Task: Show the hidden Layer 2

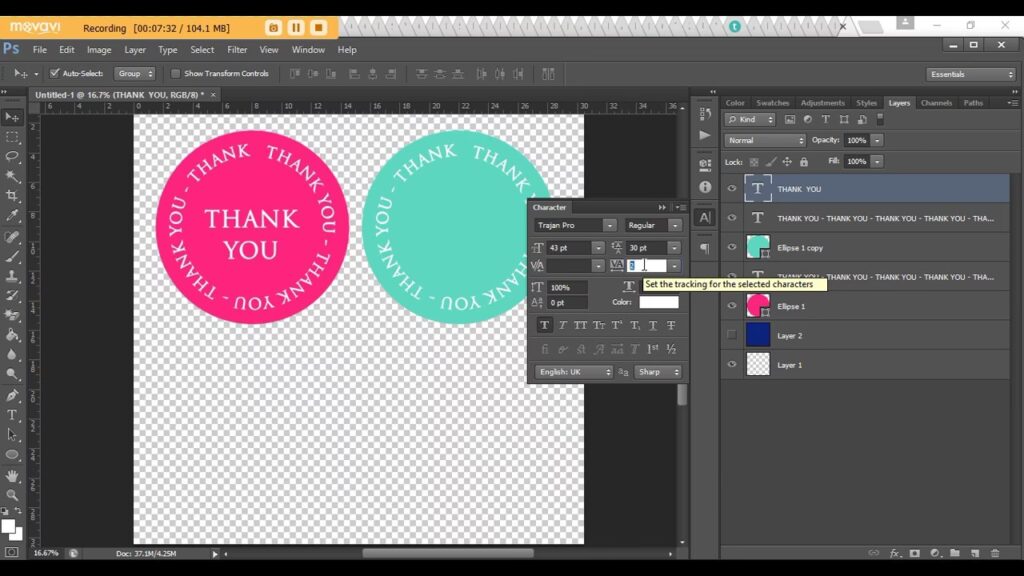Action: [731, 335]
